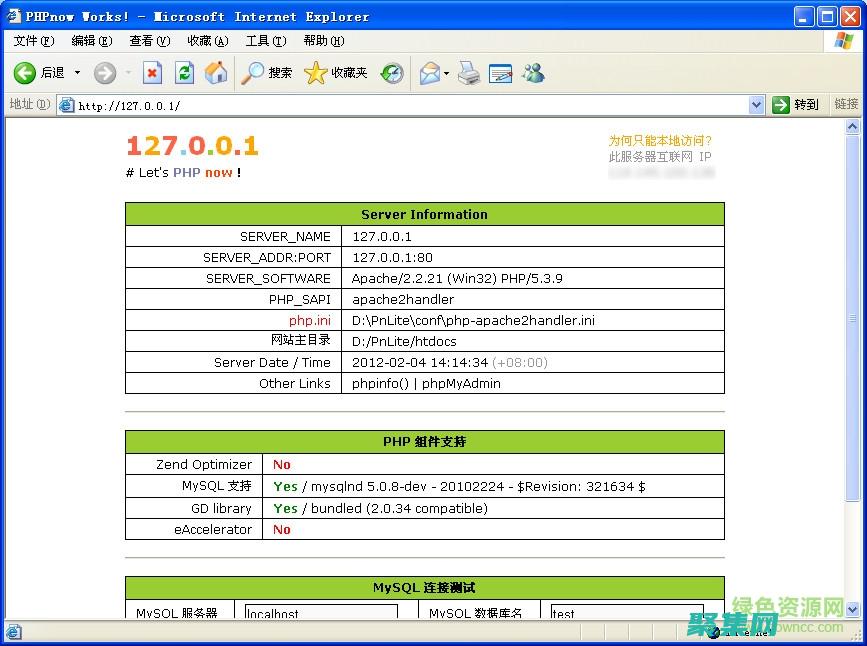This screenshot has height=646, width=867.
Task: Click the 转到 (Go) button
Action: [x=795, y=104]
